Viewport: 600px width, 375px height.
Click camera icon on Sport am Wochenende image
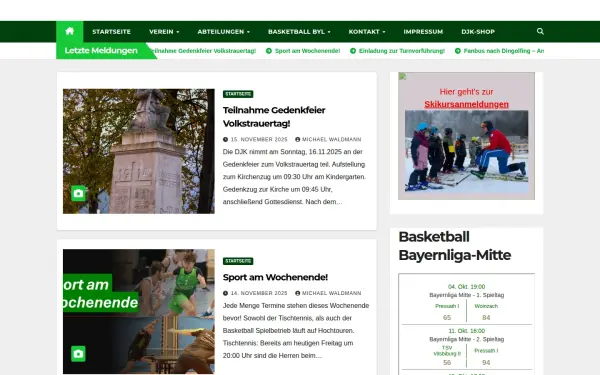(78, 354)
